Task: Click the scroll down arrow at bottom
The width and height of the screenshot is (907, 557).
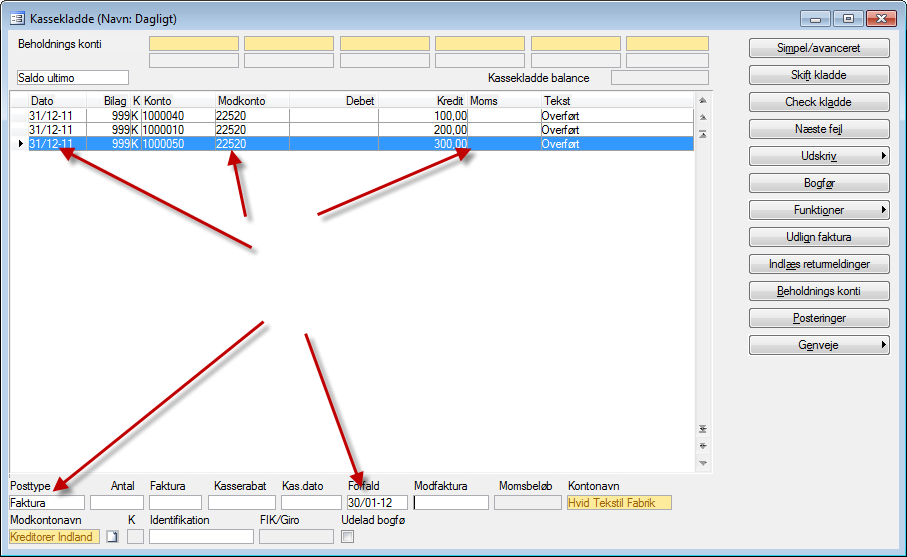Action: point(703,463)
